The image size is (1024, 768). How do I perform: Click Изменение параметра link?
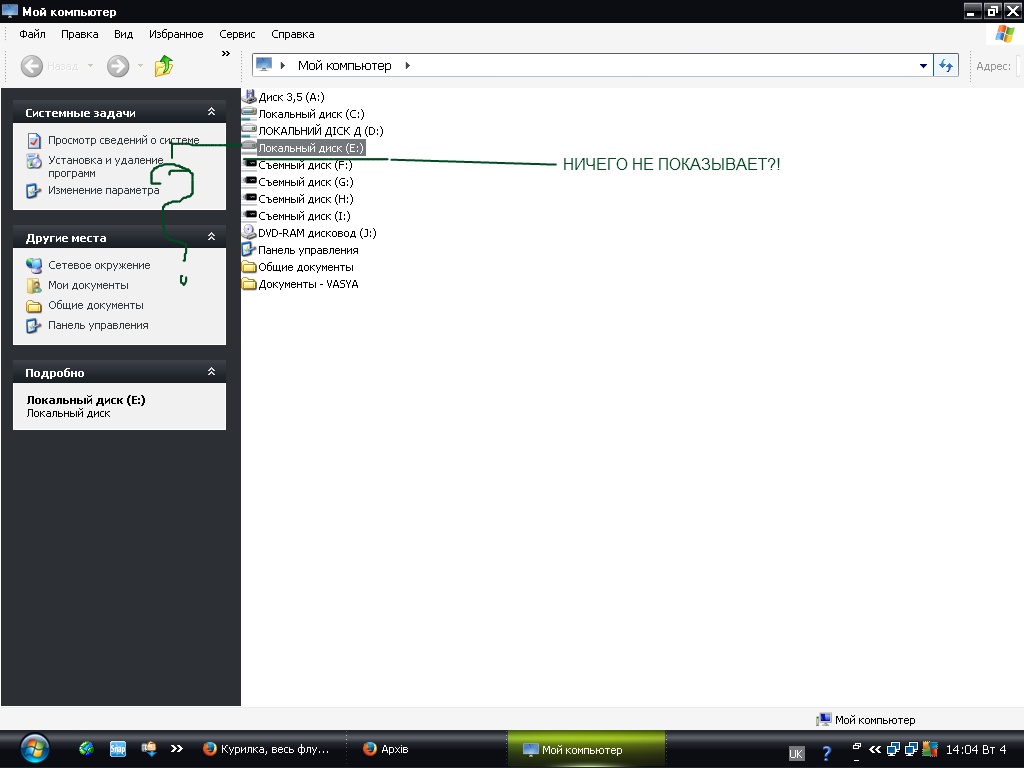(103, 190)
